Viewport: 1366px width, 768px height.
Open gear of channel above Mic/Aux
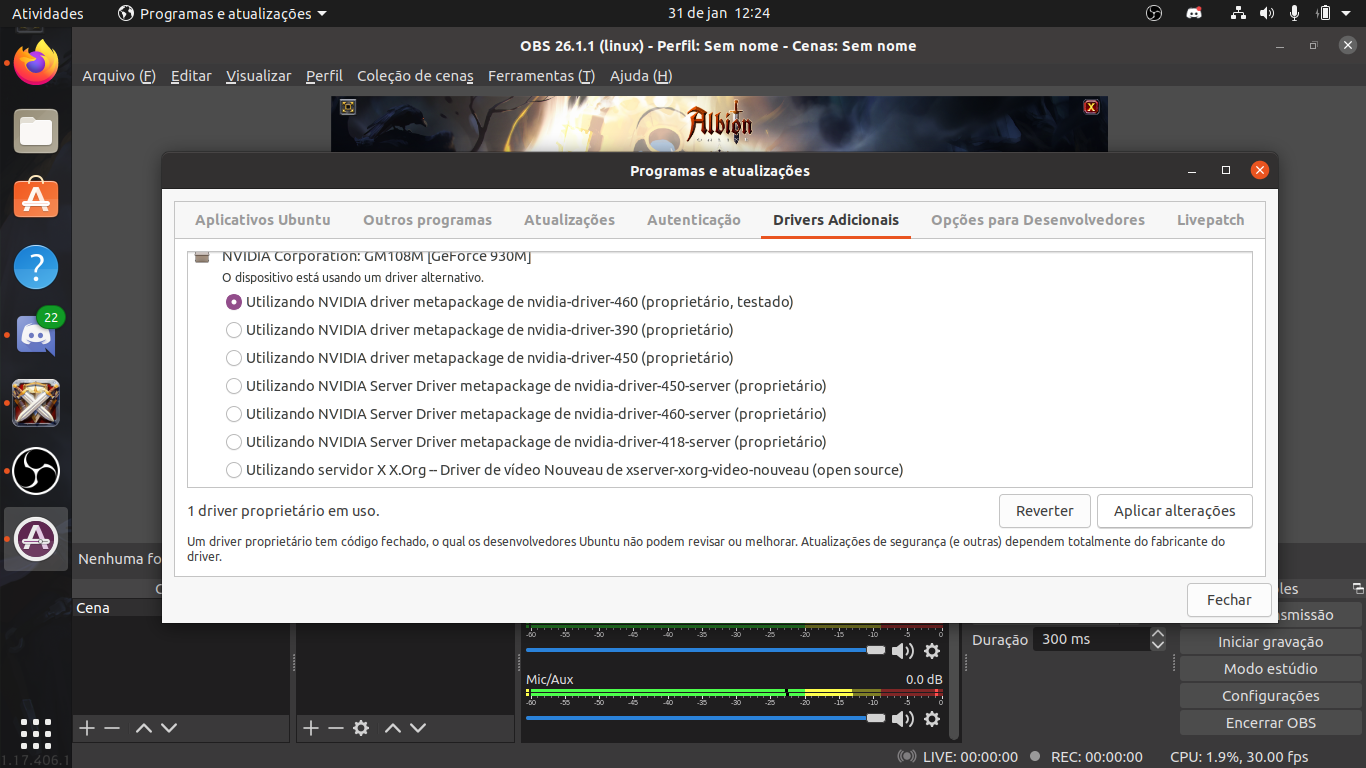pos(932,651)
